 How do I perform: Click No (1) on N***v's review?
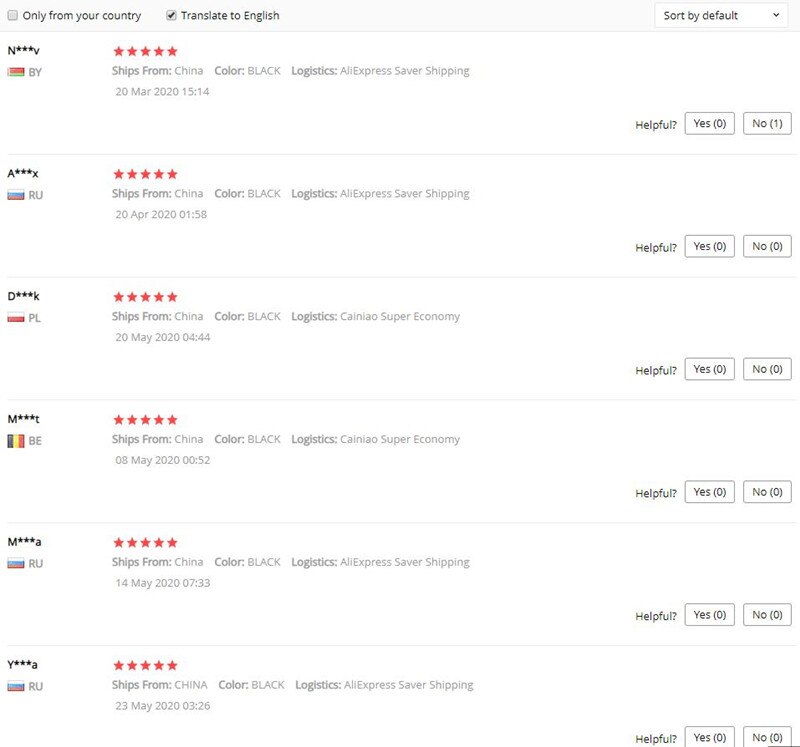767,123
